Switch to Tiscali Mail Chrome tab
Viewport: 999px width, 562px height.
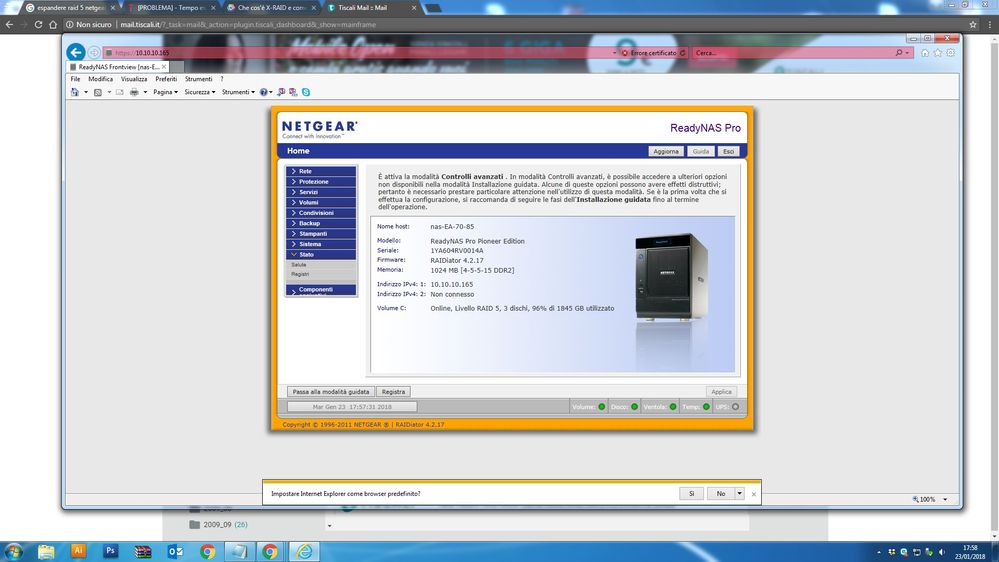[371, 8]
